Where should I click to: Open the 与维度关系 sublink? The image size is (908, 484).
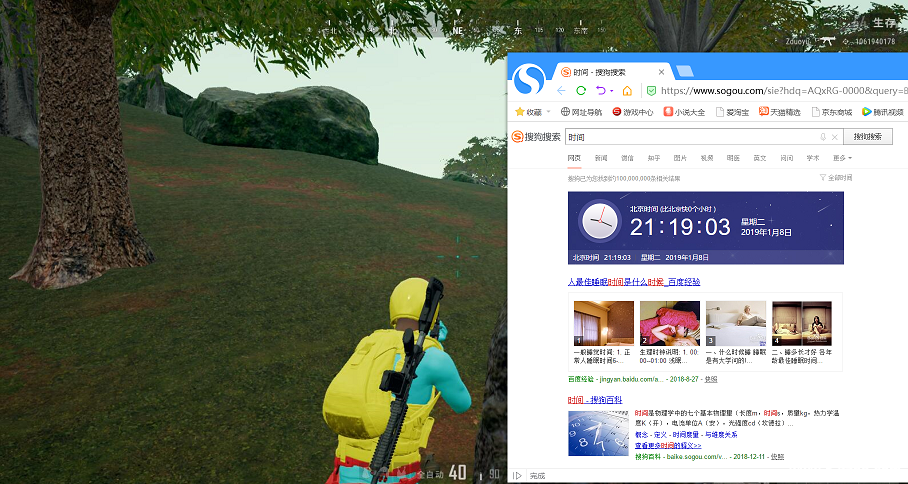tap(721, 435)
